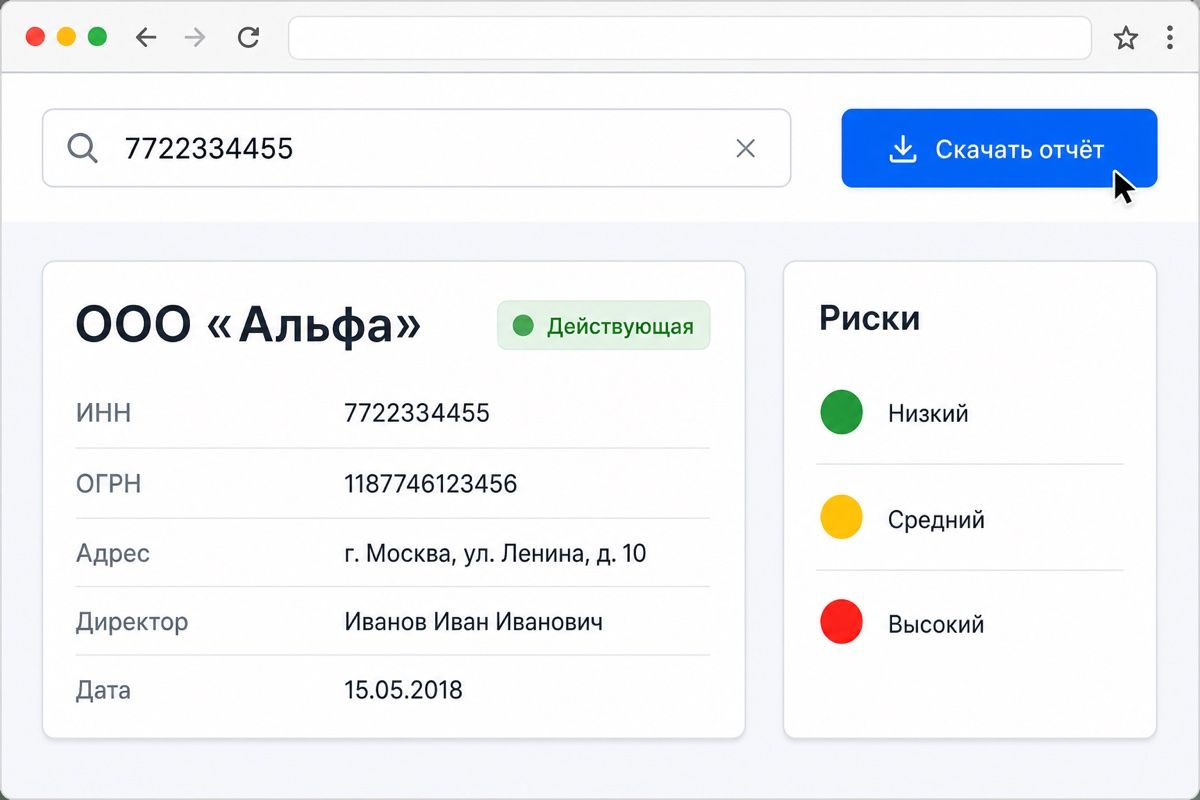
Task: Click the address г. Москва, ул. Ленина
Action: (x=496, y=553)
